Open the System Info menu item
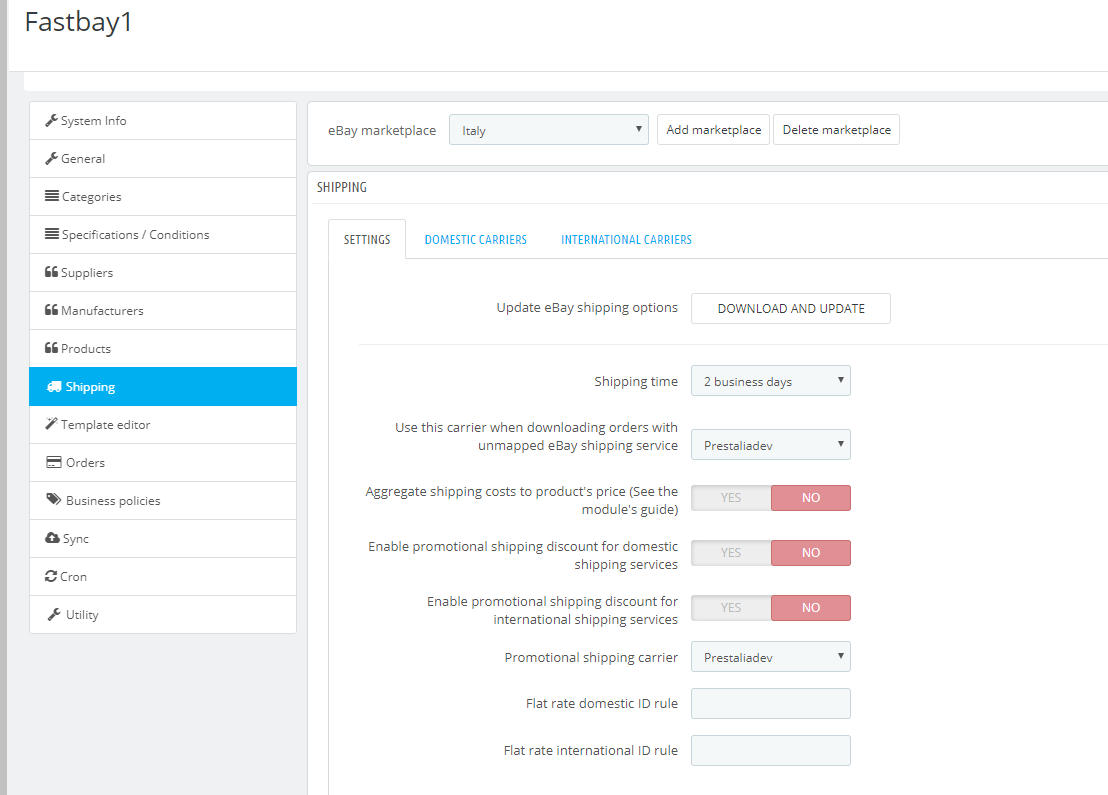 pyautogui.click(x=163, y=121)
